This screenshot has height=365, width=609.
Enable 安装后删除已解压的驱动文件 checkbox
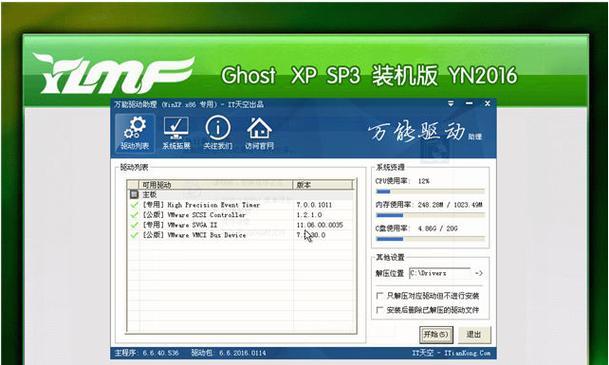pos(380,310)
